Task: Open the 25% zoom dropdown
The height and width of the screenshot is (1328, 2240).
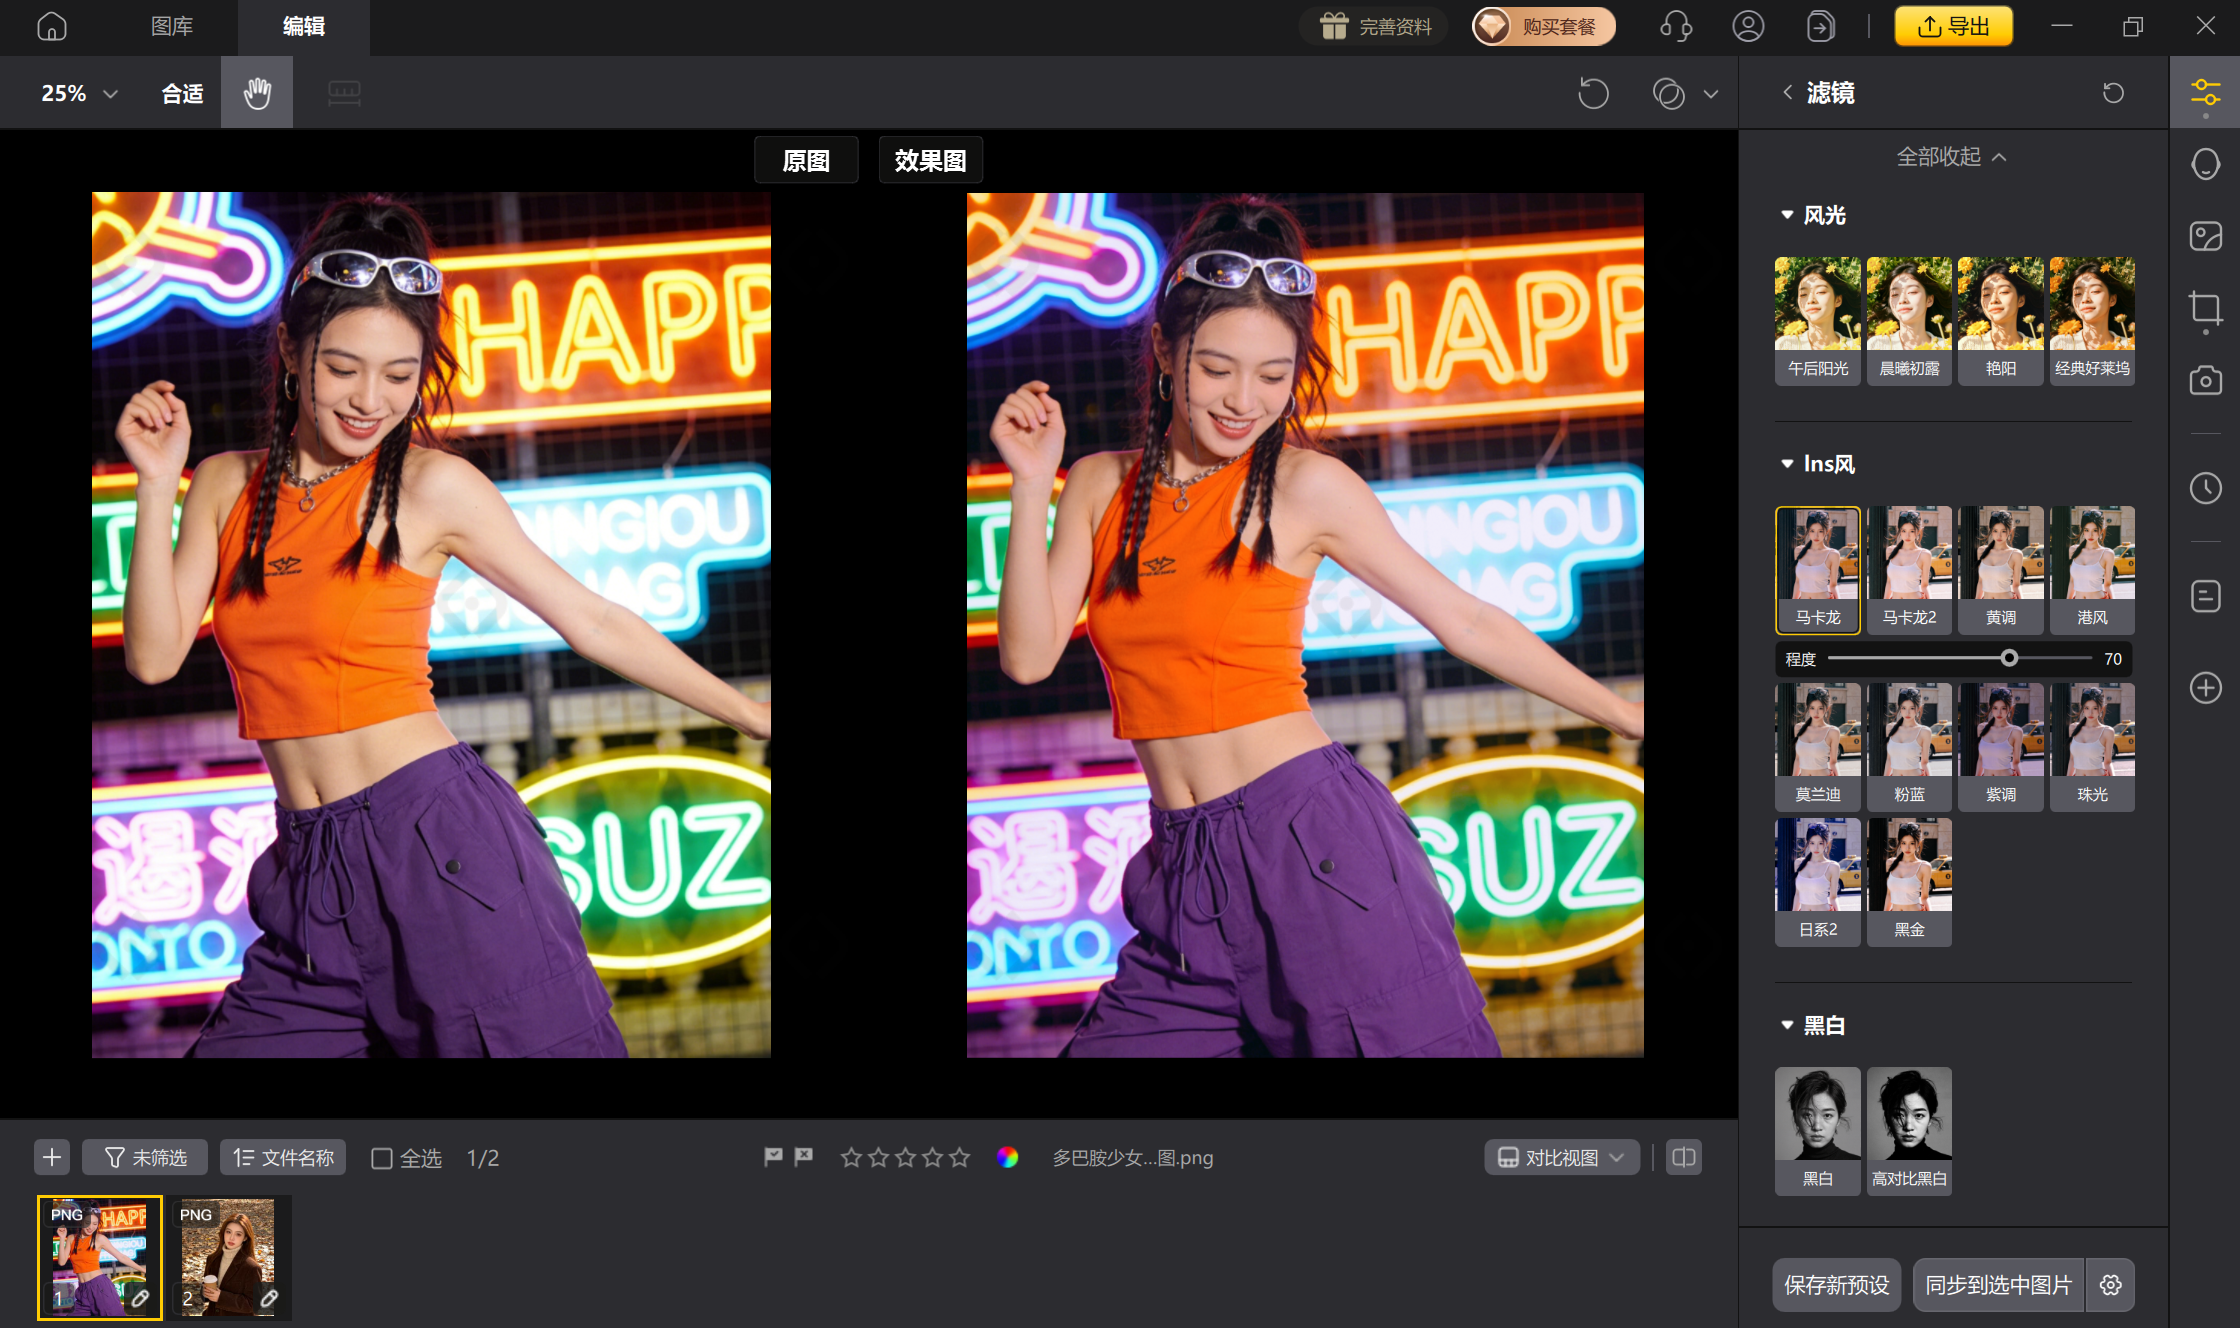Action: pyautogui.click(x=80, y=93)
